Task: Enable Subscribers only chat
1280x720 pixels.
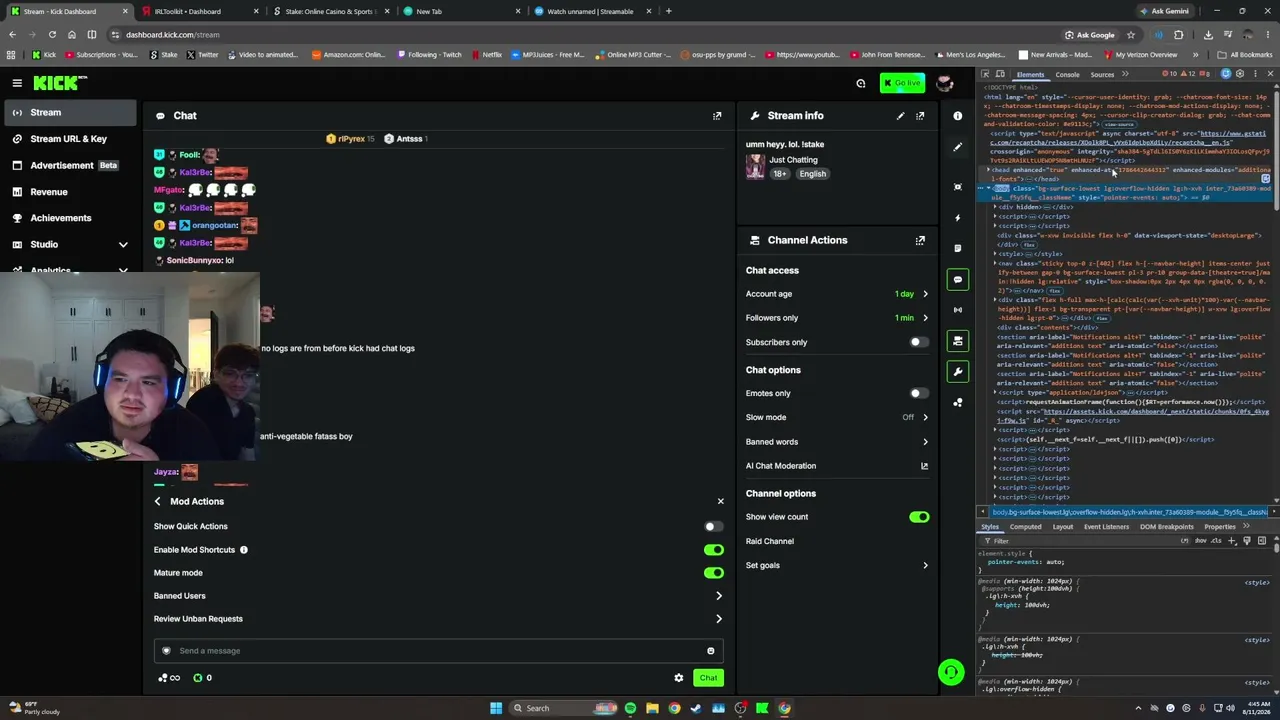Action: pyautogui.click(x=919, y=342)
